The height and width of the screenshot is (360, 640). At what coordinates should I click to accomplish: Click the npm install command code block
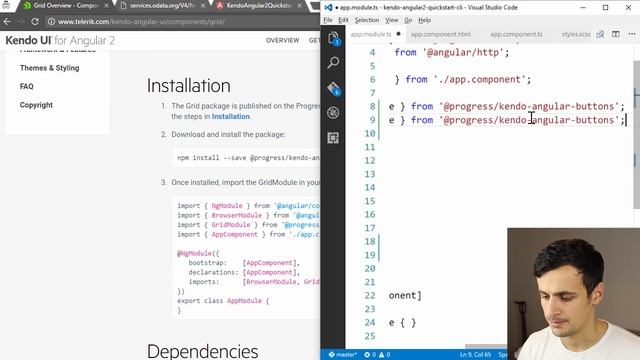click(x=246, y=158)
